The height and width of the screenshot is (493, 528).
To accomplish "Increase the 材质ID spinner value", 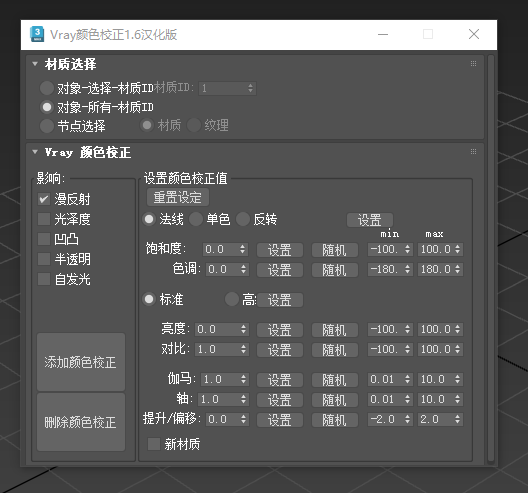I will (250, 86).
